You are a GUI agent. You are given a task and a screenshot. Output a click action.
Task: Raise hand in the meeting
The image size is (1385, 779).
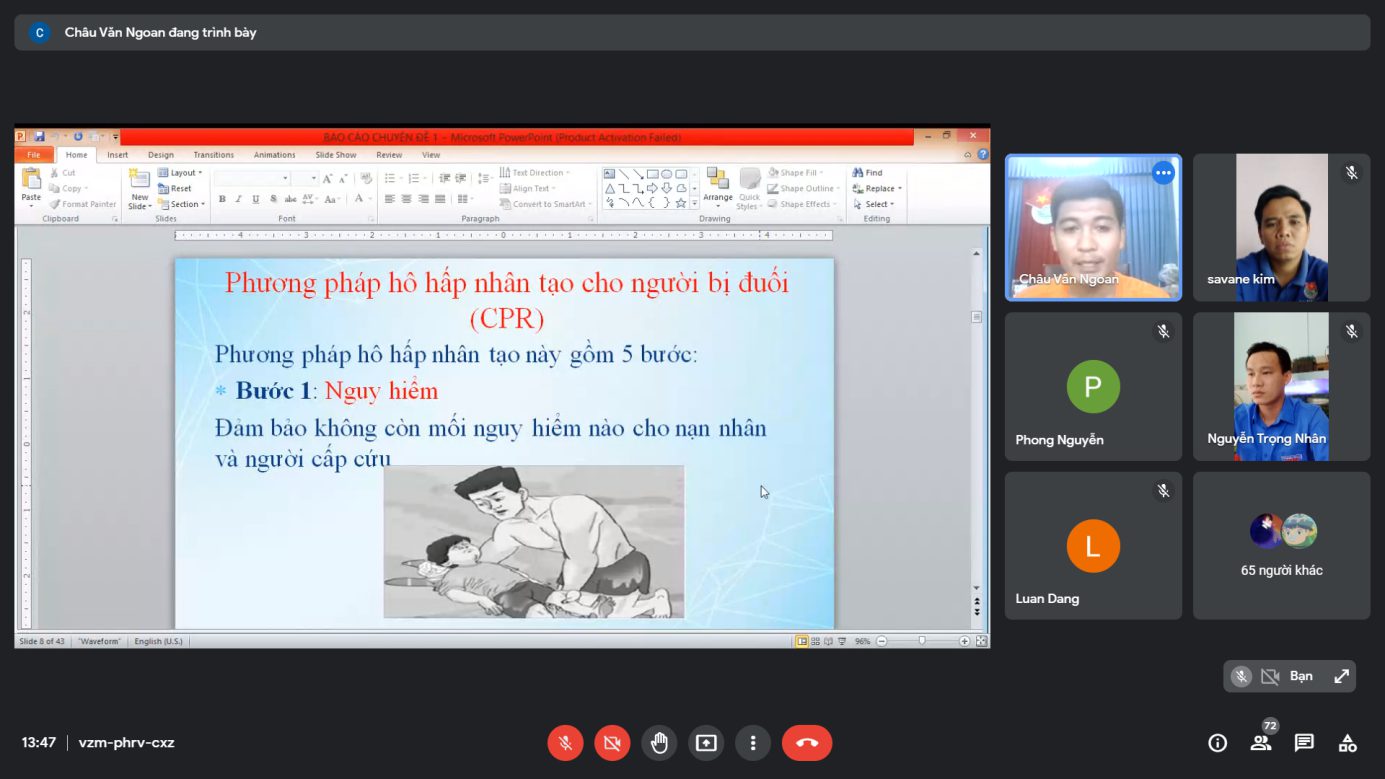[659, 743]
